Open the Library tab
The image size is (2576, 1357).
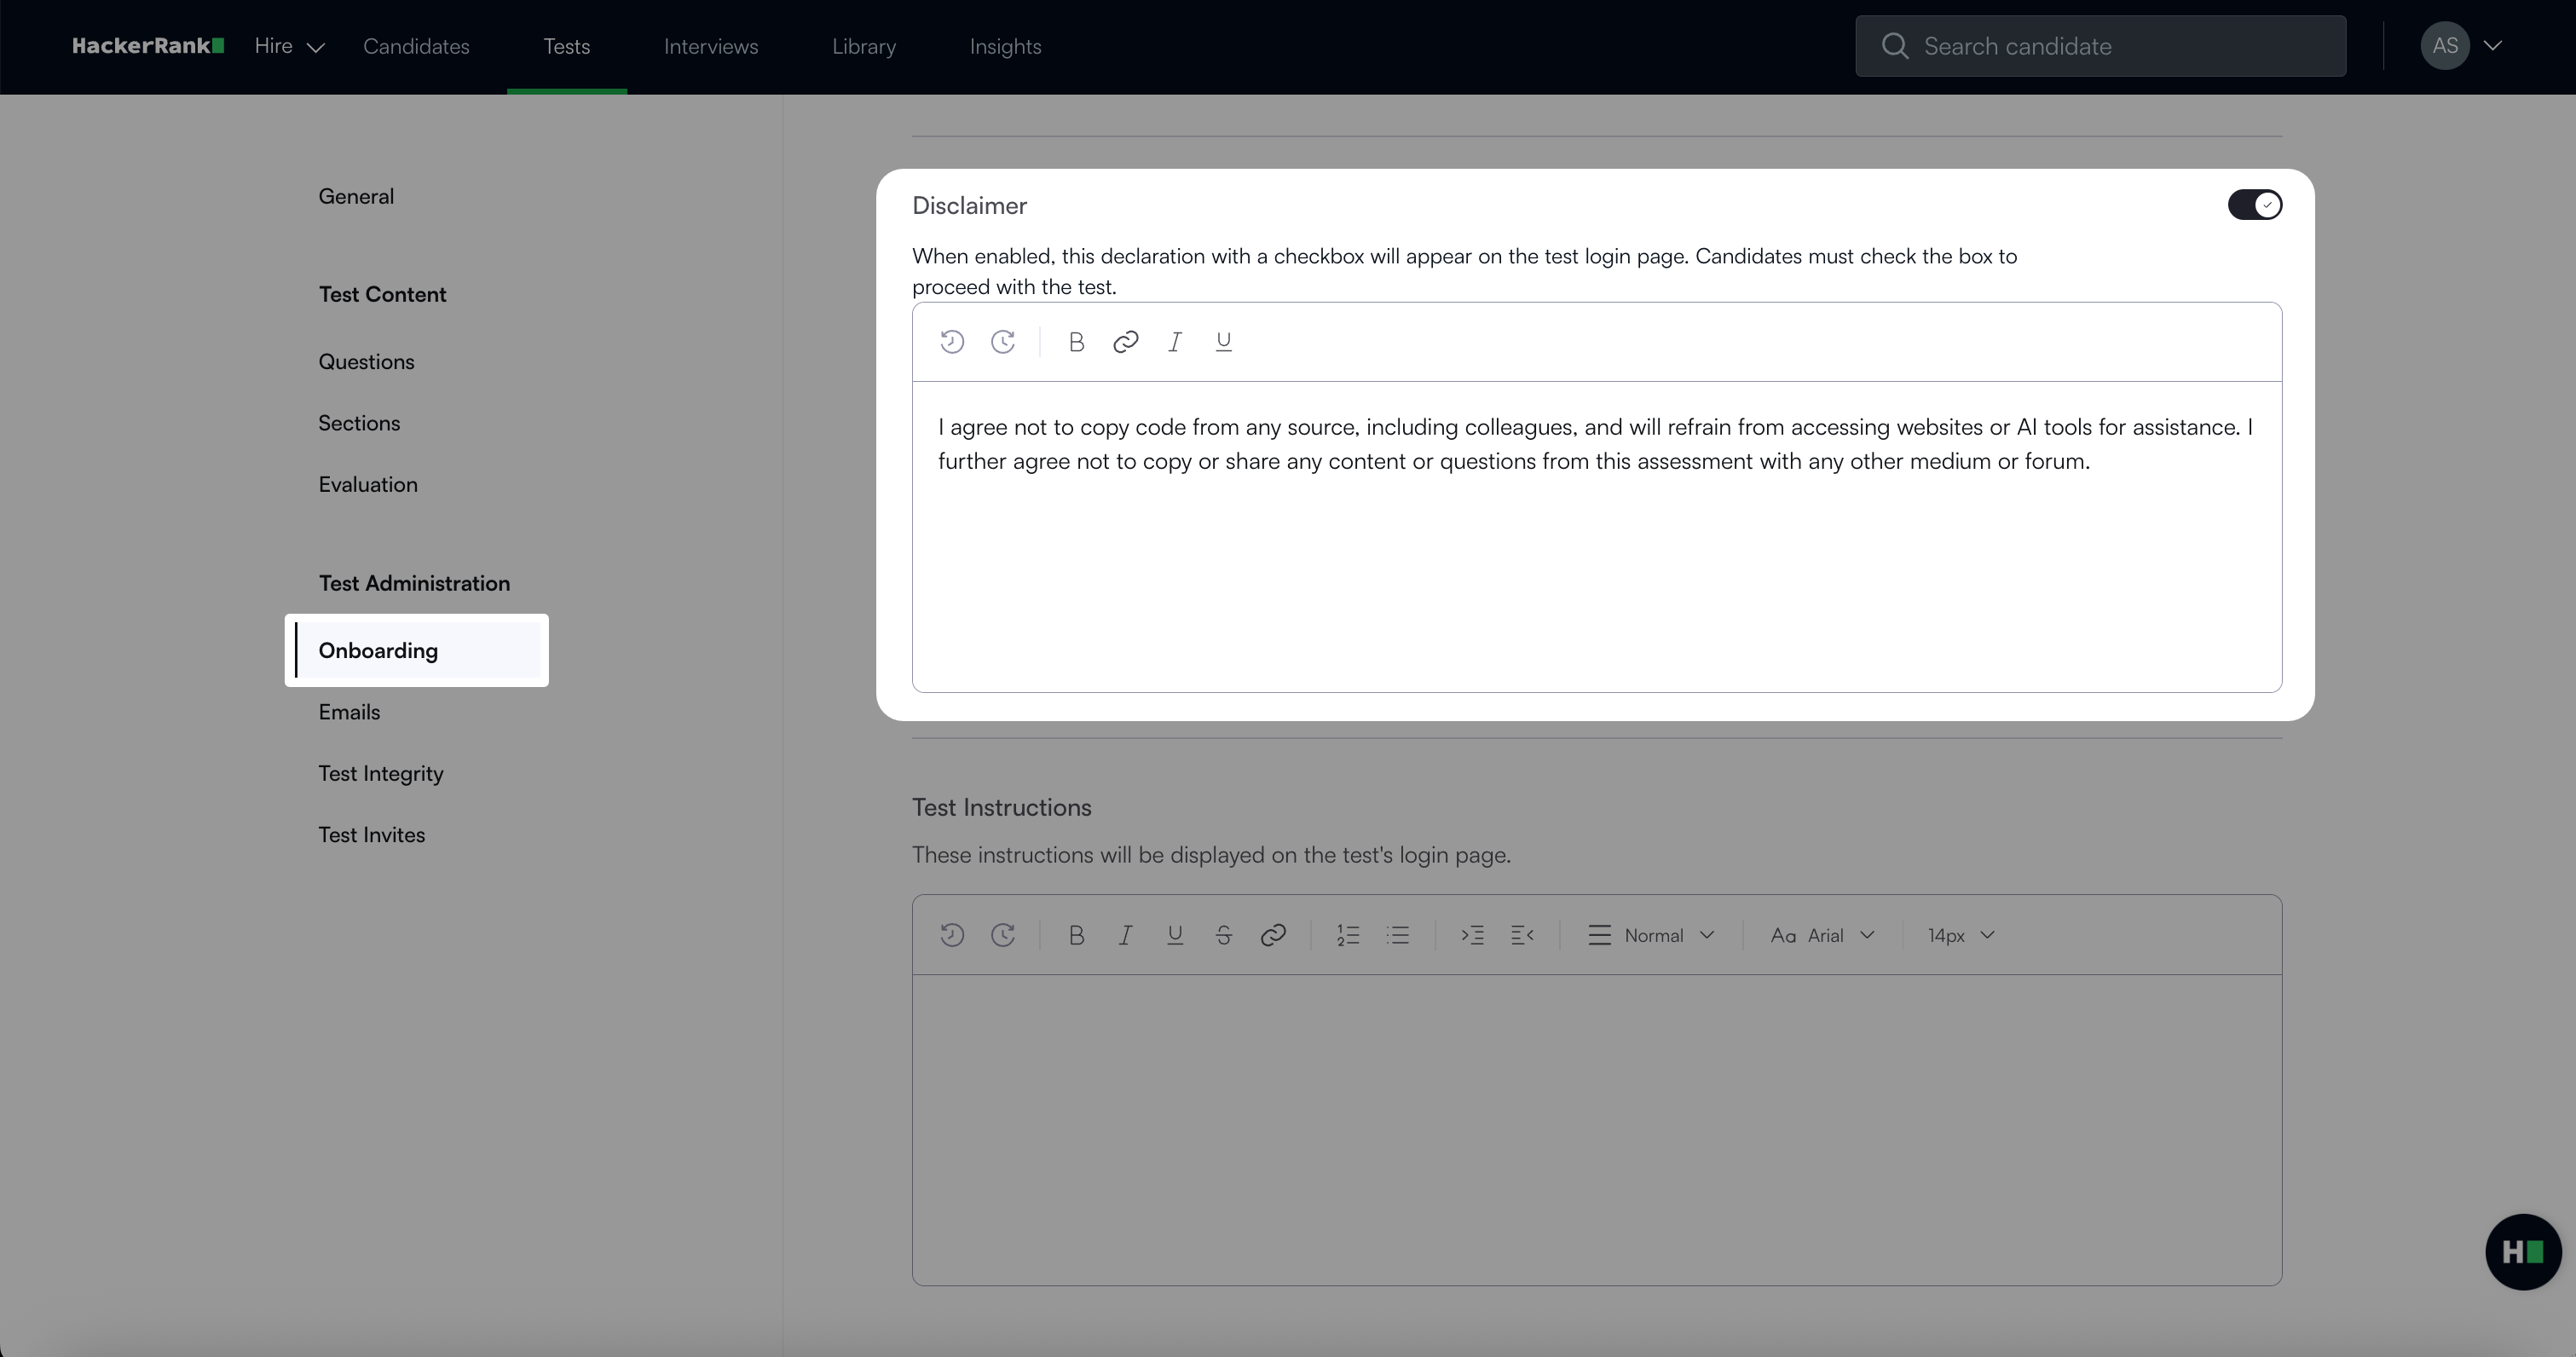[863, 46]
